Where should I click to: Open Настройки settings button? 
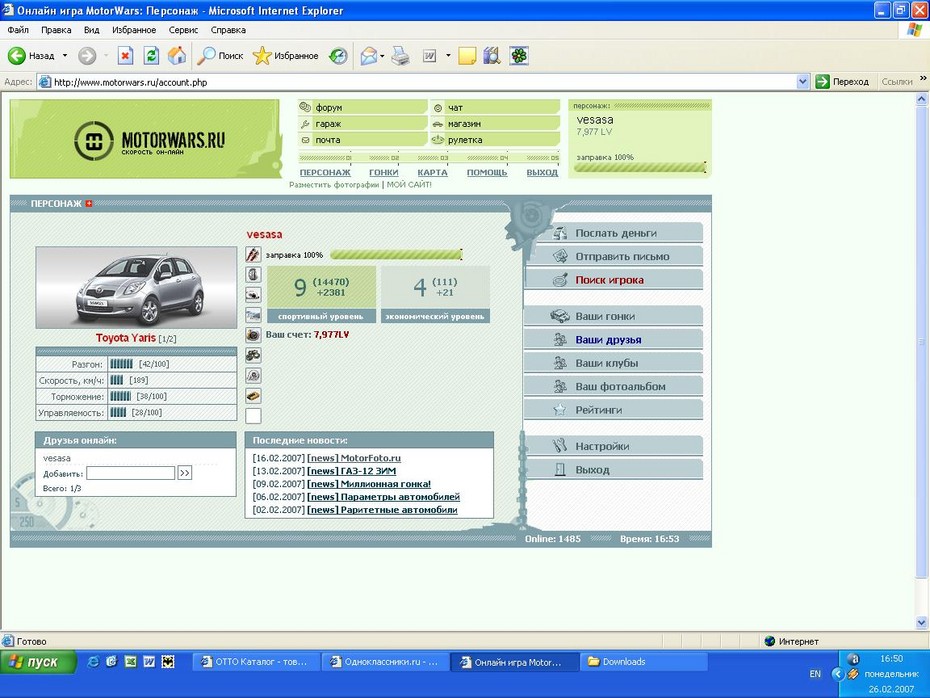point(613,446)
